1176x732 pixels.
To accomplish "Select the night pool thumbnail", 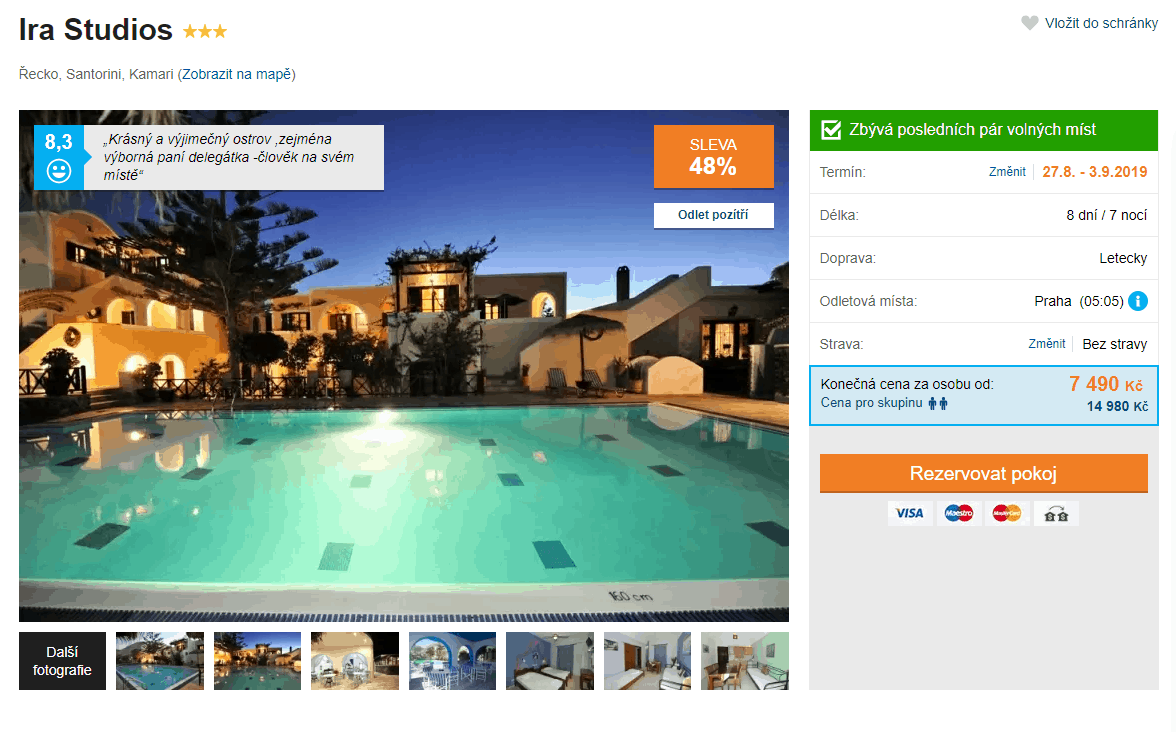I will point(257,661).
